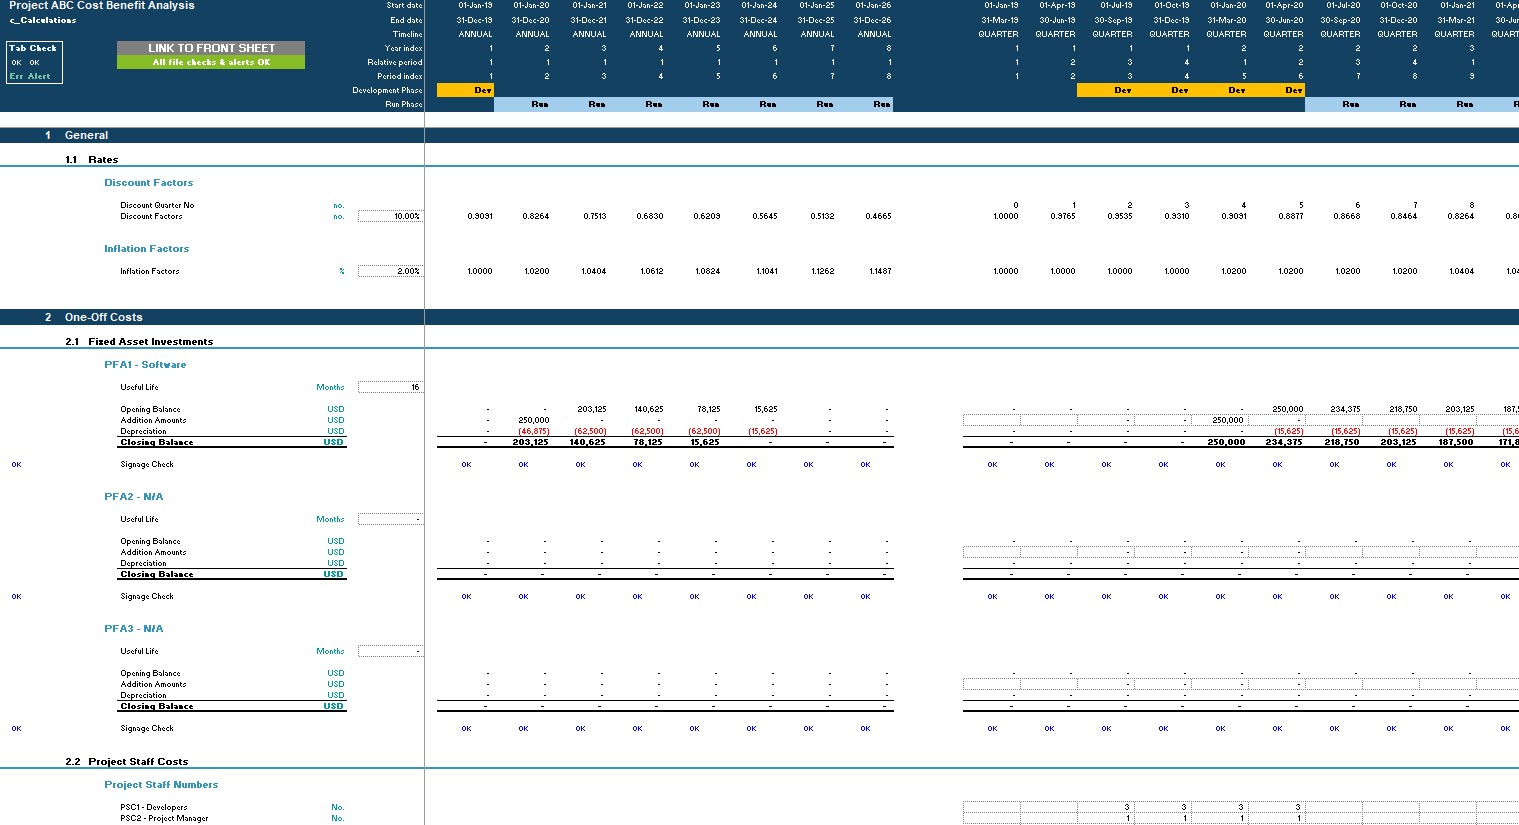The height and width of the screenshot is (825, 1519).
Task: Click the Err Alert link in Tab Check box
Action: (x=31, y=75)
